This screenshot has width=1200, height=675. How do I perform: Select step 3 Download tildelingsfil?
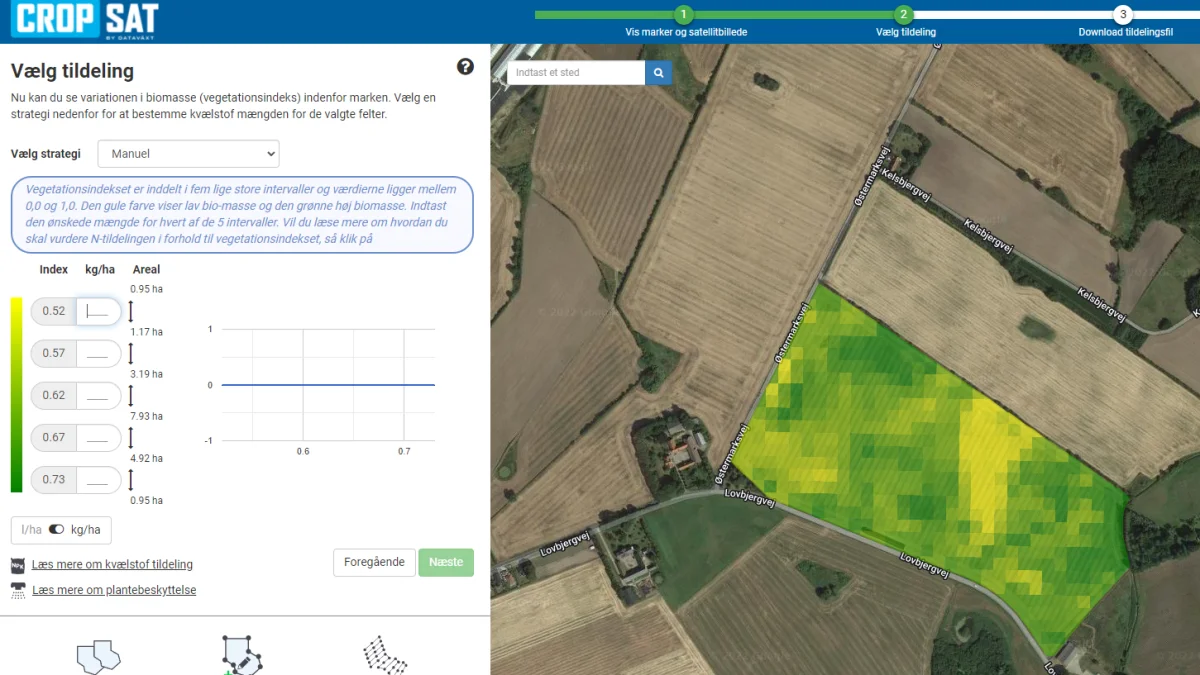pos(1124,15)
